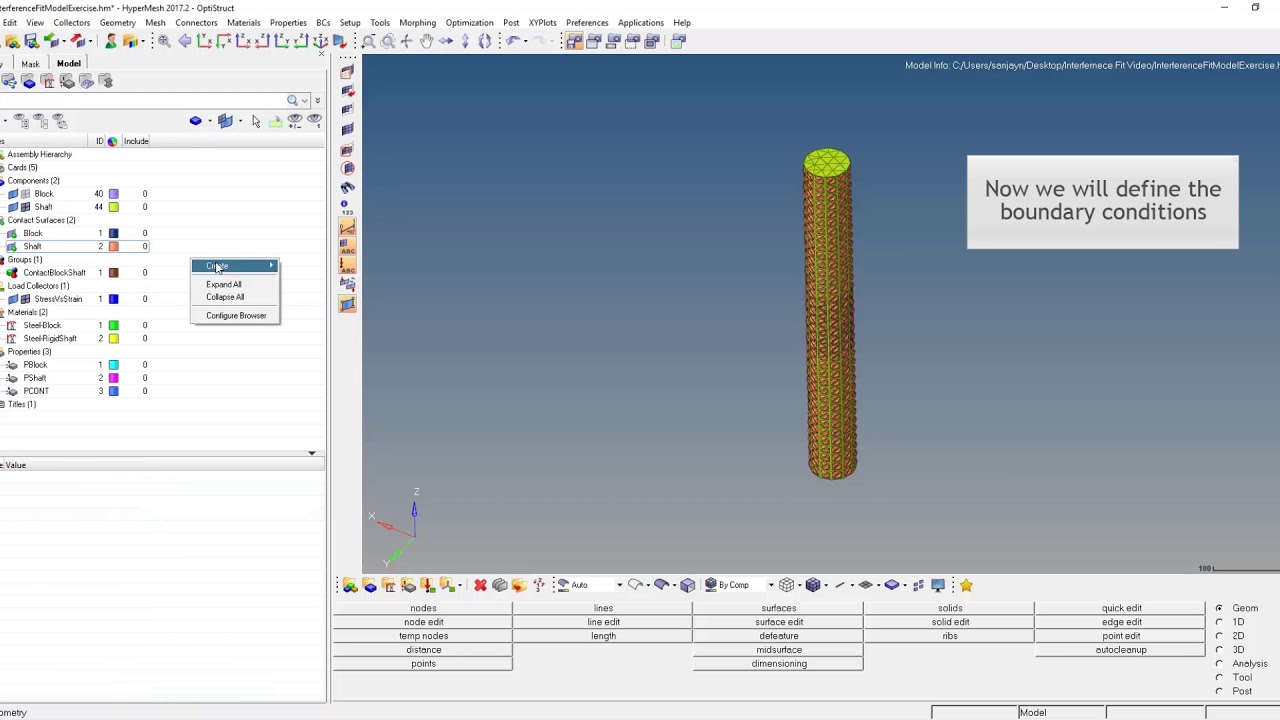1280x720 pixels.
Task: Open dropdown arrow beside the undo icon
Action: pos(526,41)
